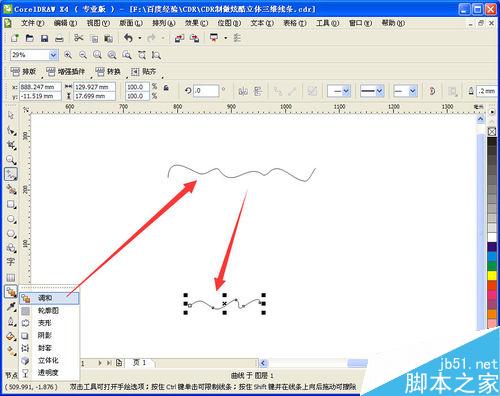500x396 pixels.
Task: Select the Ellipse tool
Action: coord(11,219)
